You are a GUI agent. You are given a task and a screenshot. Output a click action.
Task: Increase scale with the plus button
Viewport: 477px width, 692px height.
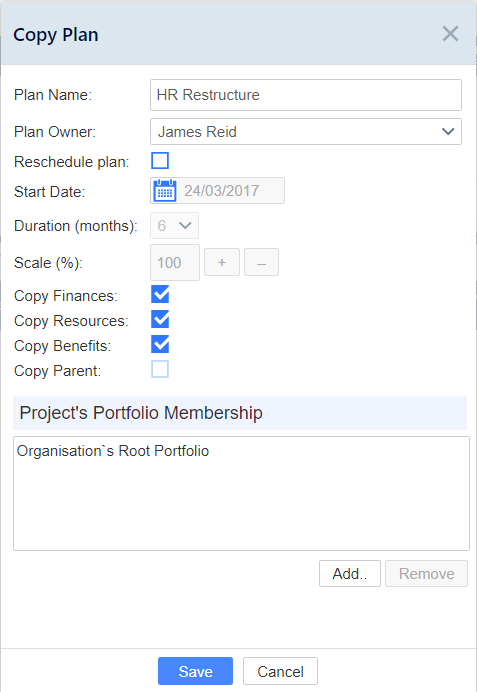point(222,262)
